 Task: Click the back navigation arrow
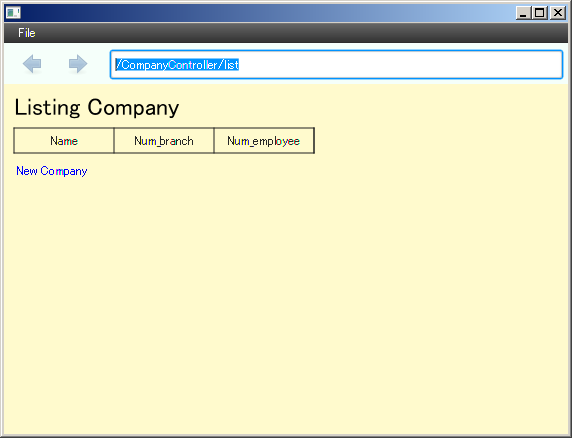pos(32,64)
